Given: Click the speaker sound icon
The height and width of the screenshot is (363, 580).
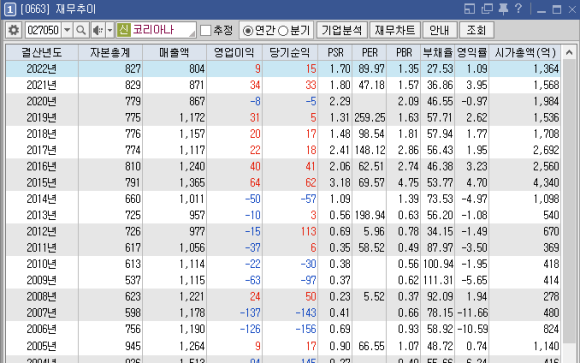Looking at the screenshot, I should coord(98,30).
